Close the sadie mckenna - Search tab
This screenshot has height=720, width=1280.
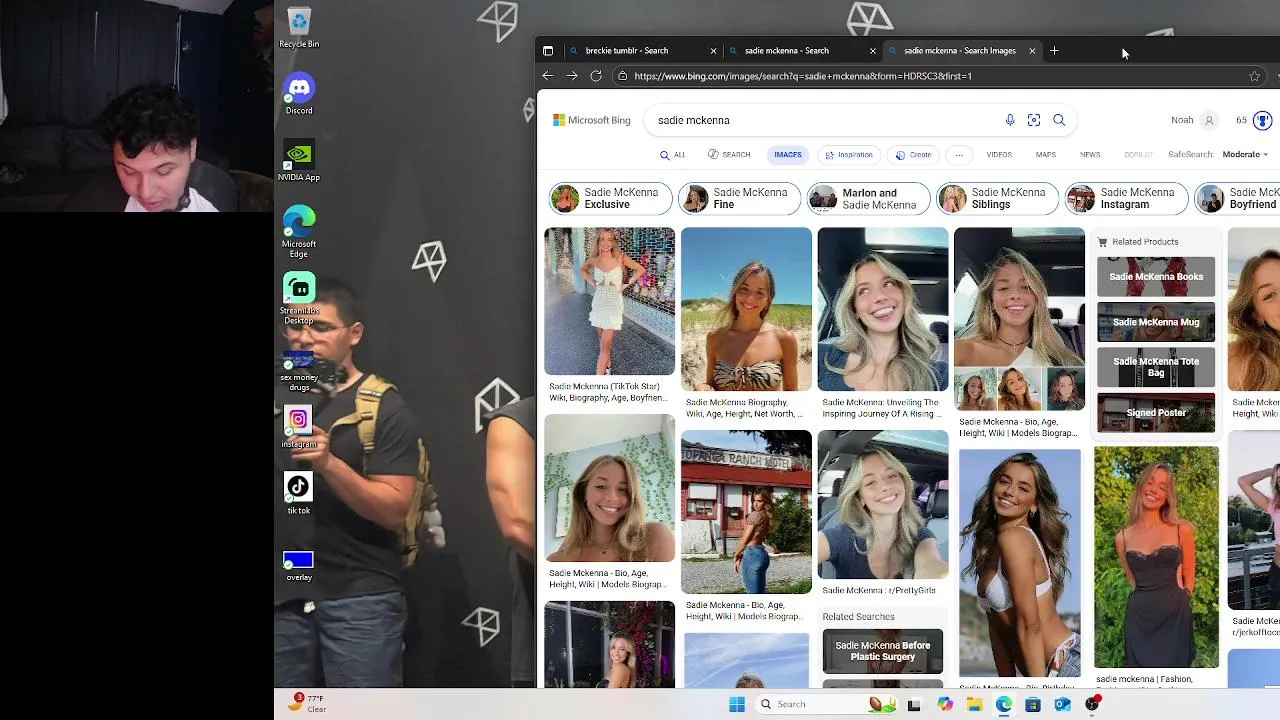coord(873,51)
